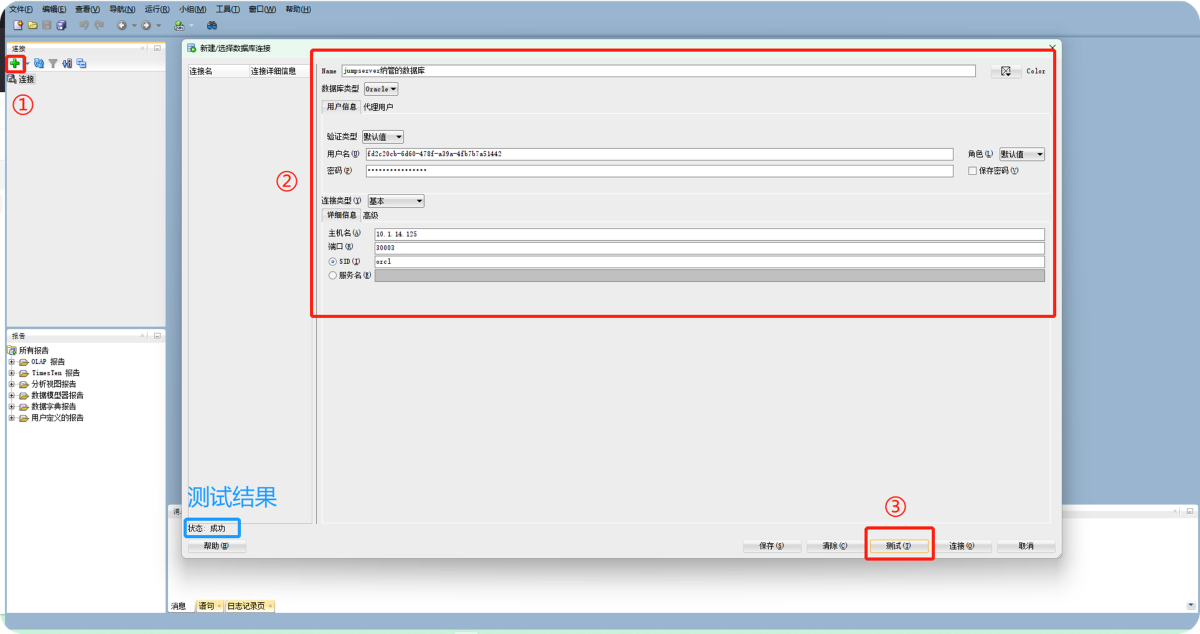Expand the OLAP 报告 tree node
Screen dimensions: 1200x634
[x=11, y=362]
